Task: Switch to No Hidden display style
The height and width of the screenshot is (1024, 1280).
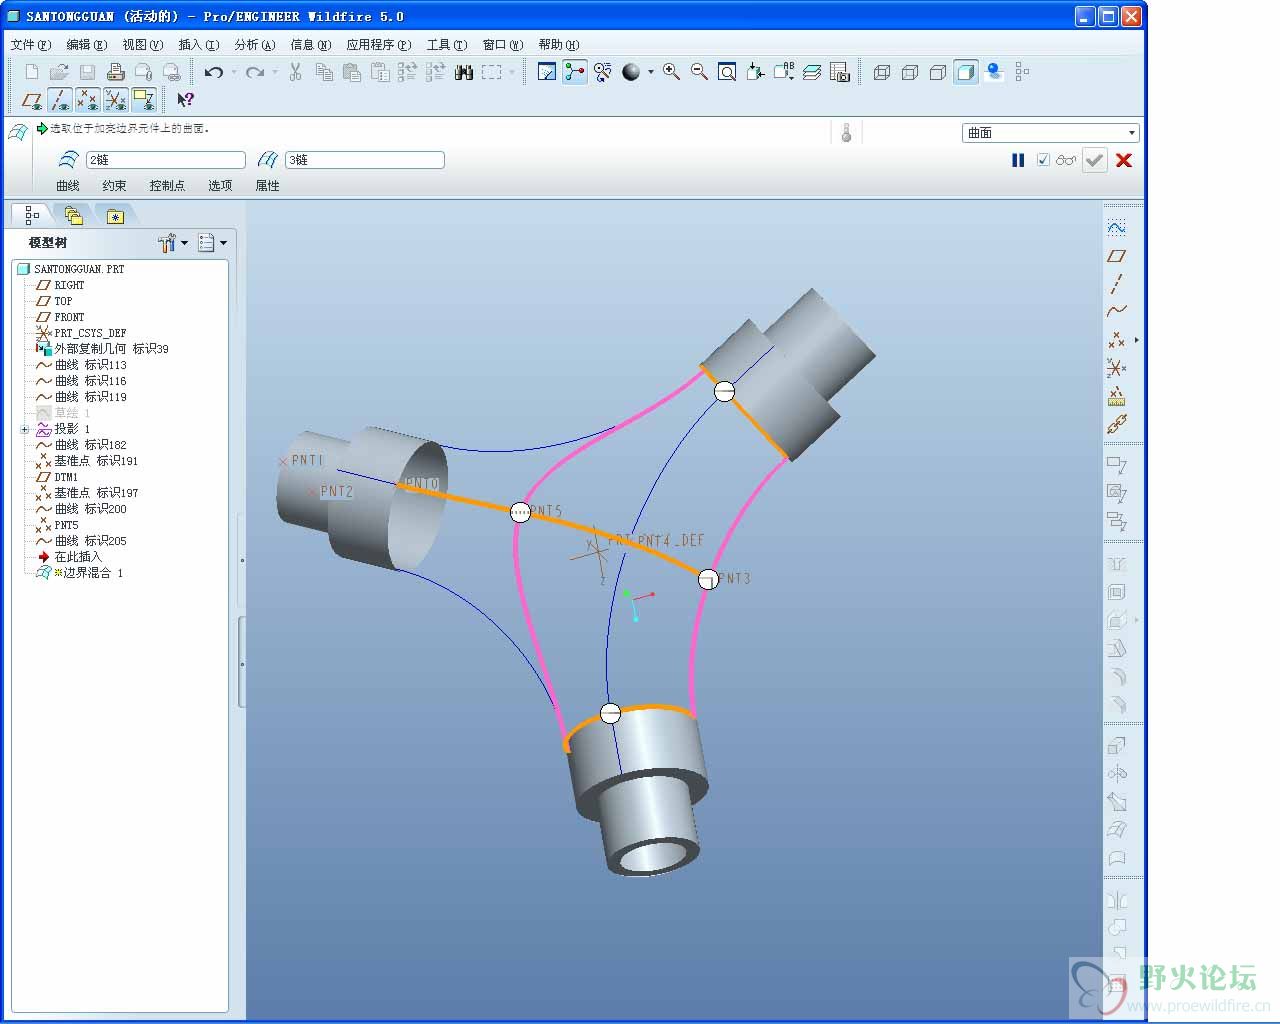Action: coord(938,72)
